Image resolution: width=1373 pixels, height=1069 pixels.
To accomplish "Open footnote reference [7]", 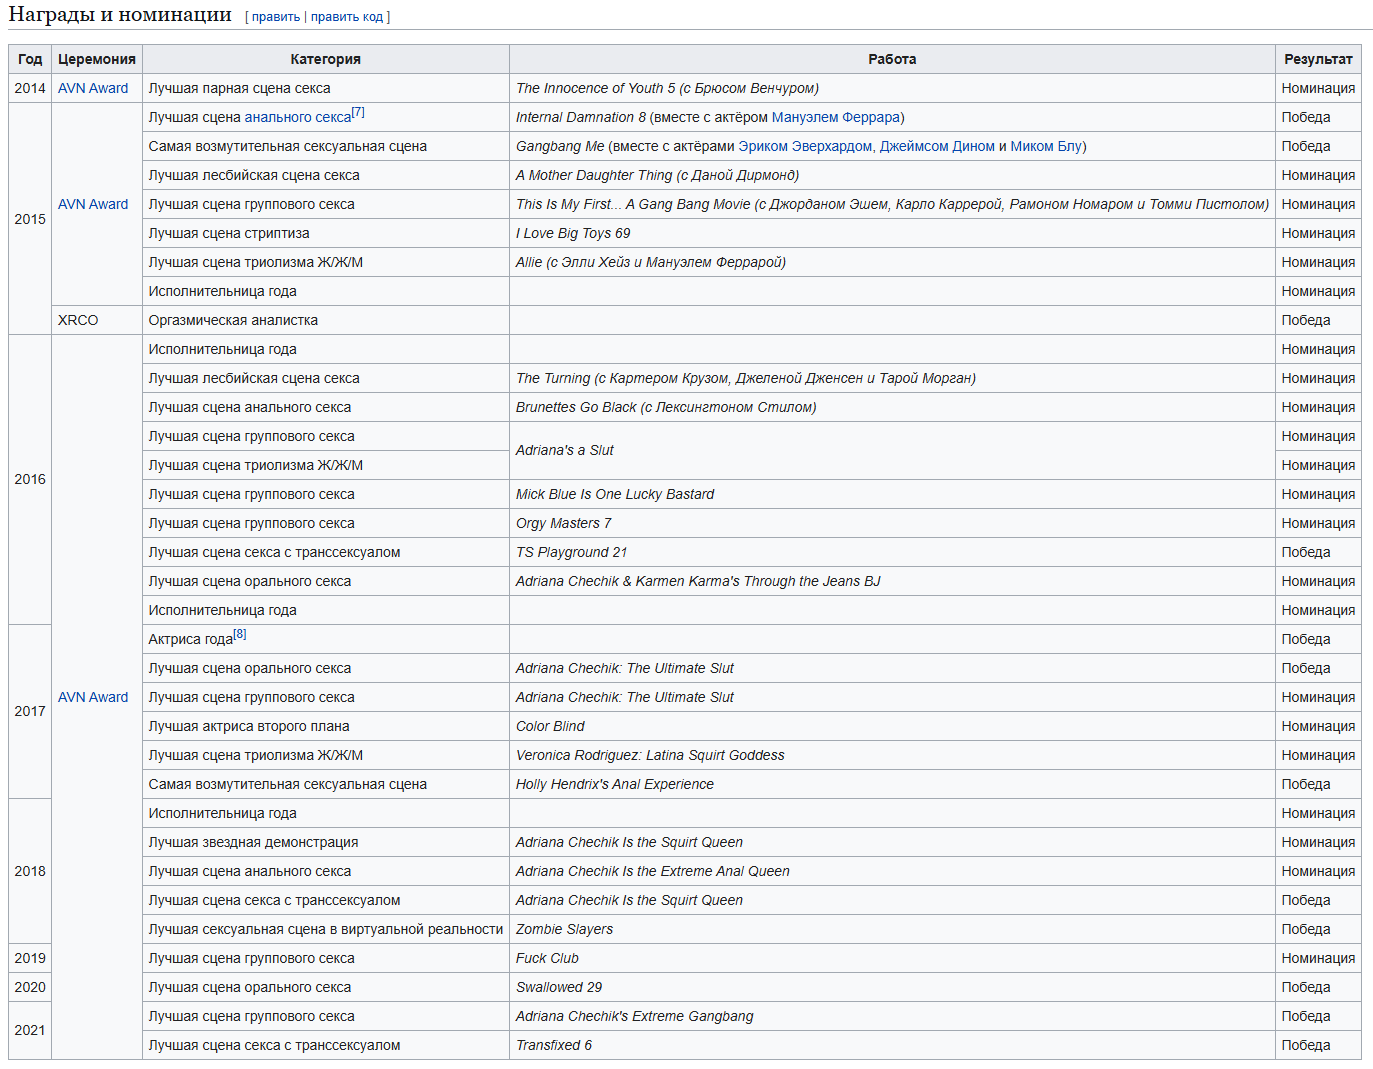I will tap(358, 112).
